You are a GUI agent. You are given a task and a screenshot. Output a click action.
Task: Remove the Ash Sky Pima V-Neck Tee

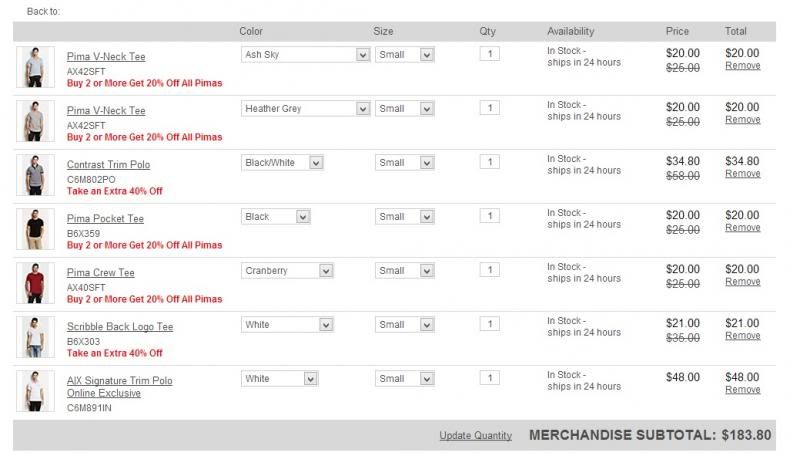click(x=742, y=66)
